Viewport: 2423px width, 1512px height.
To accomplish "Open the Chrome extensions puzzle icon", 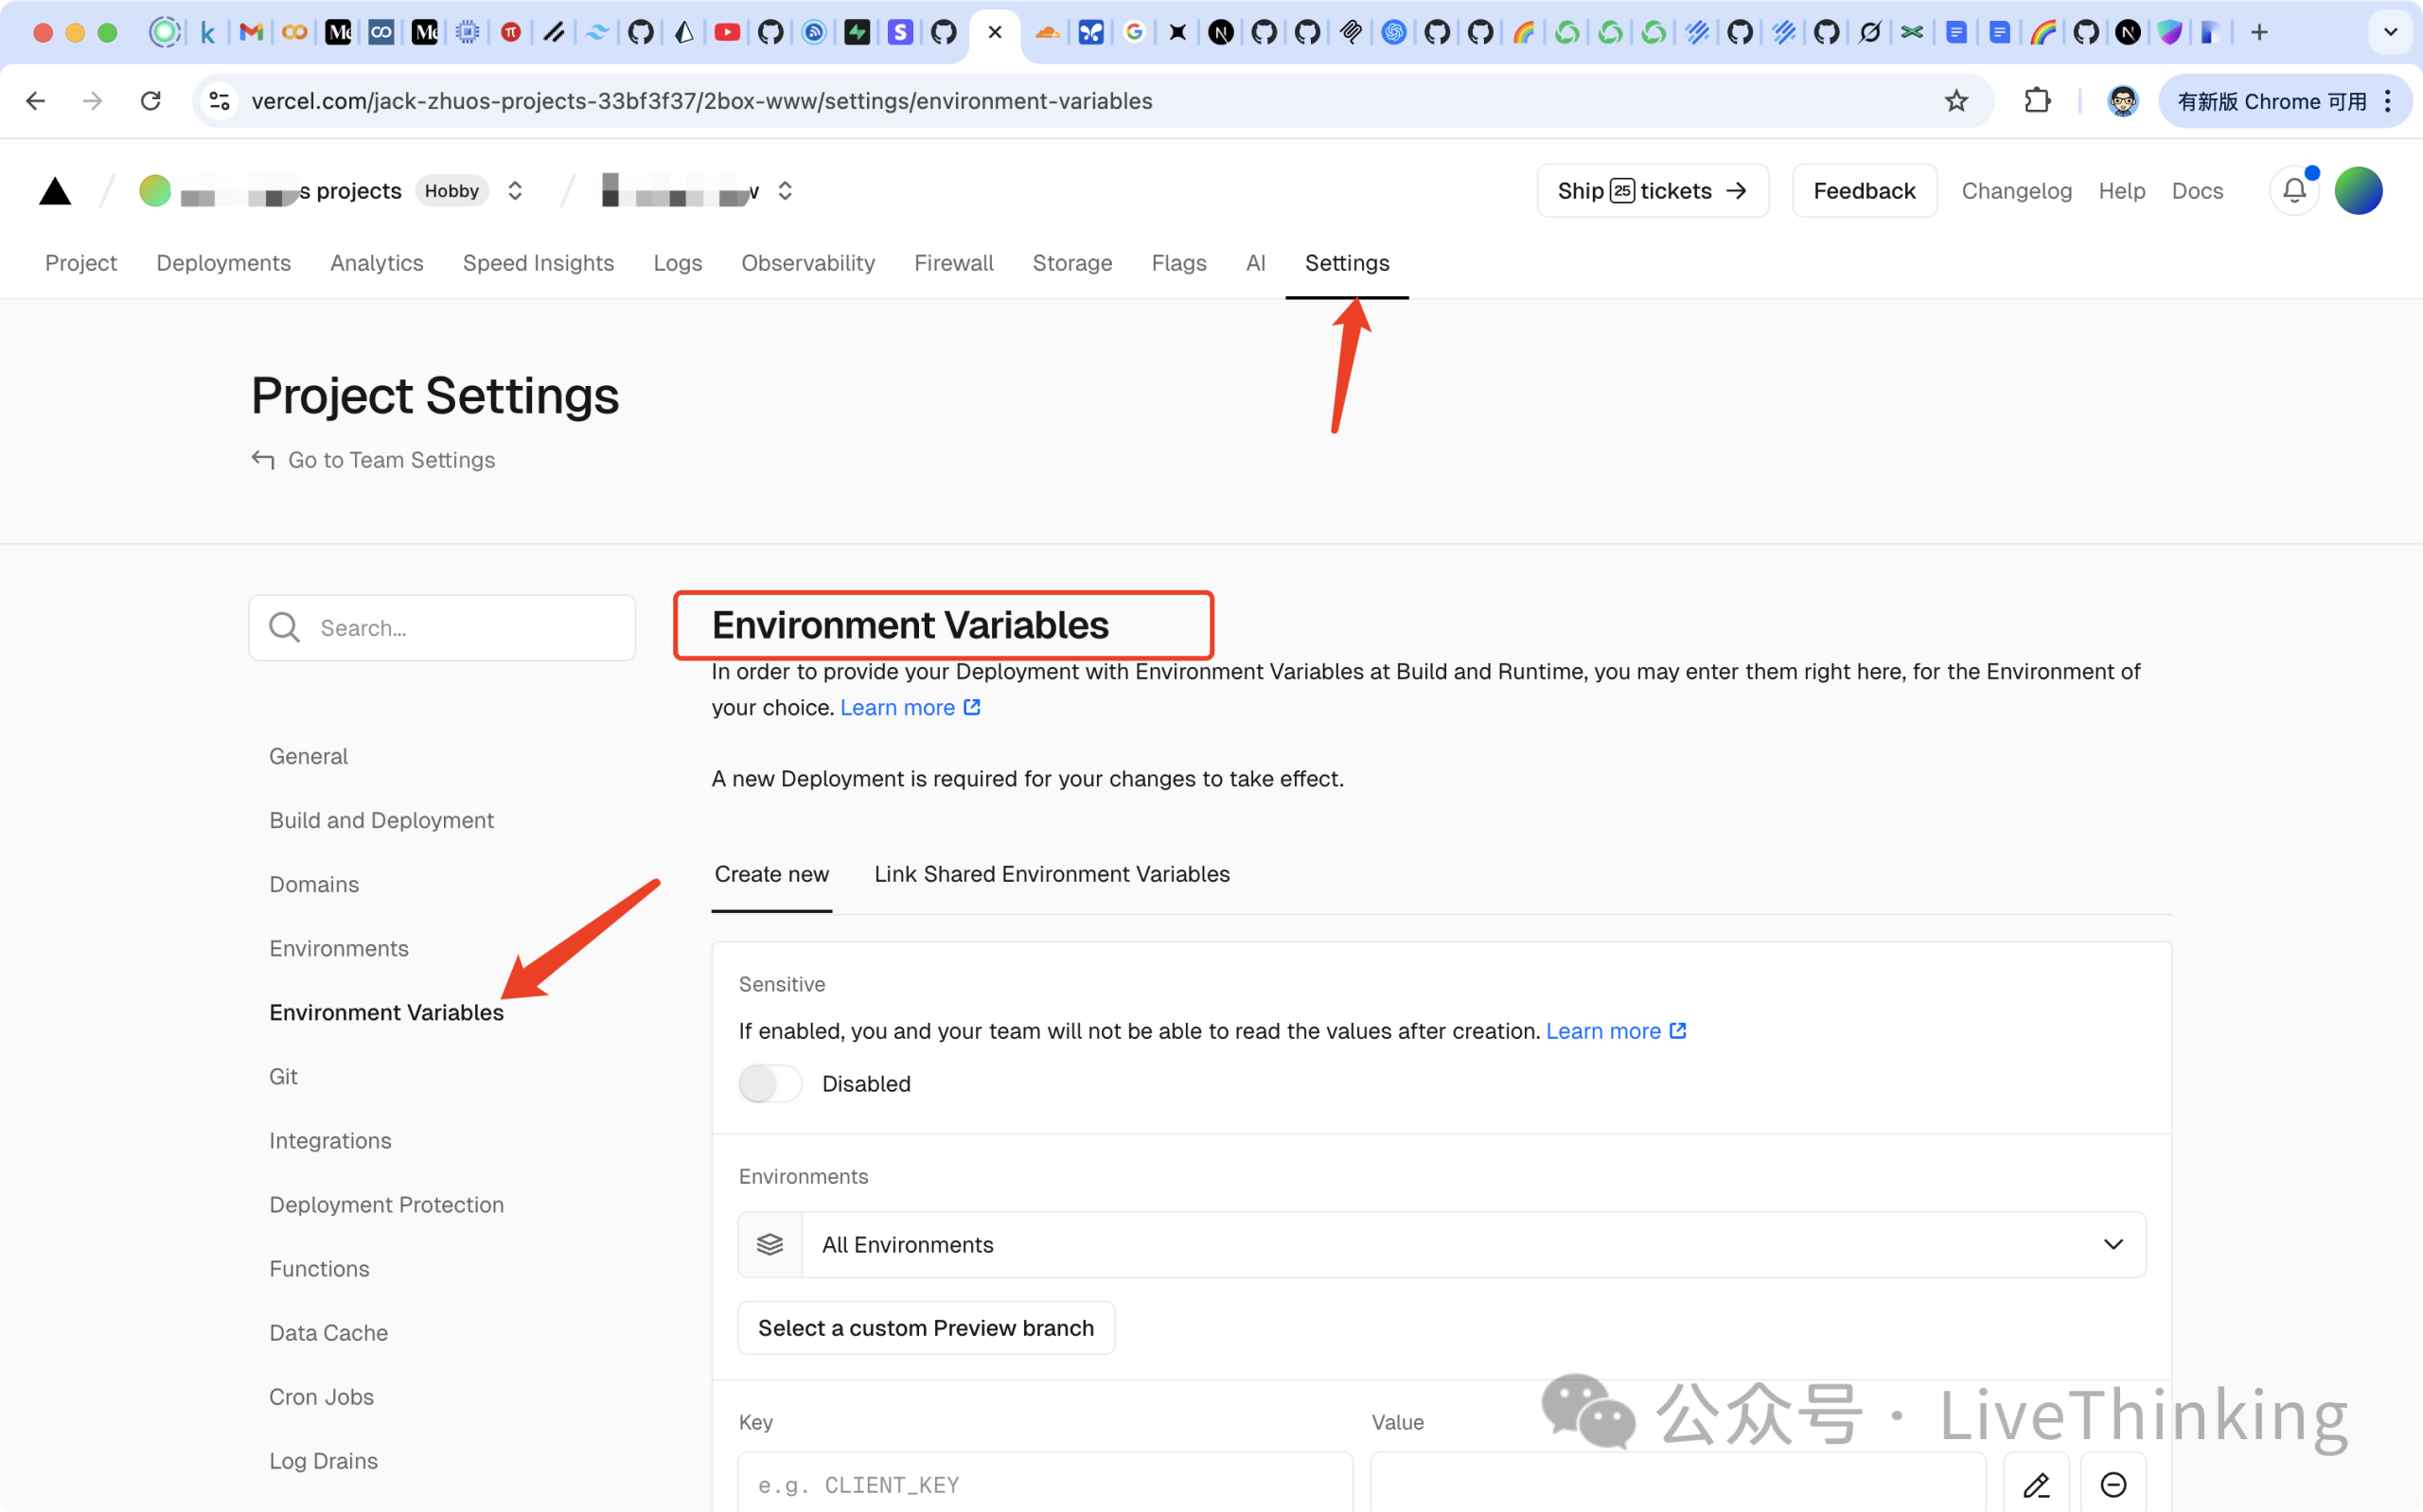I will pos(2037,101).
